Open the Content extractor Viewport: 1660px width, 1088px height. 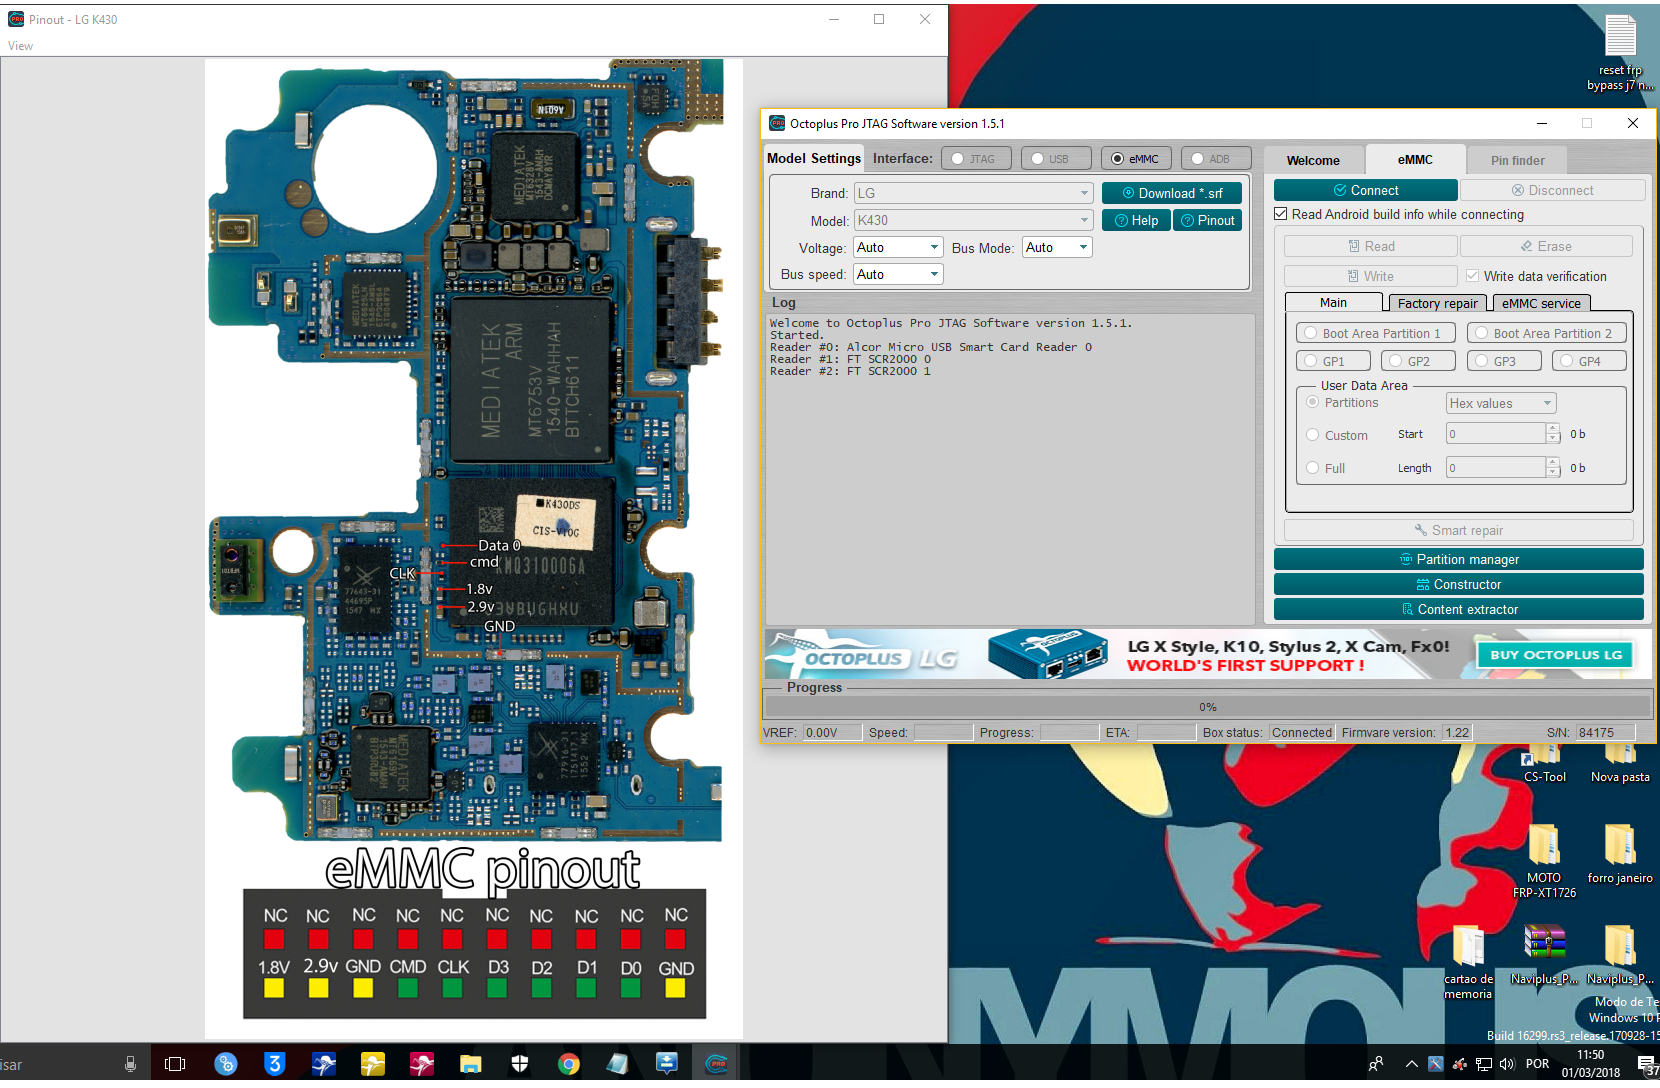click(x=1459, y=609)
